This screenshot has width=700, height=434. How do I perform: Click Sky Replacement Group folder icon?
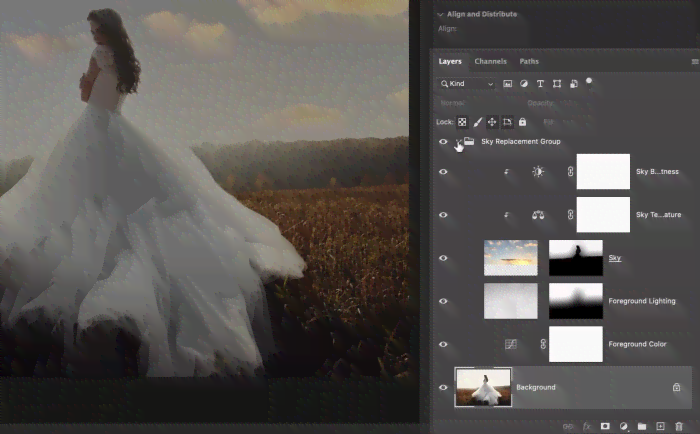point(469,141)
